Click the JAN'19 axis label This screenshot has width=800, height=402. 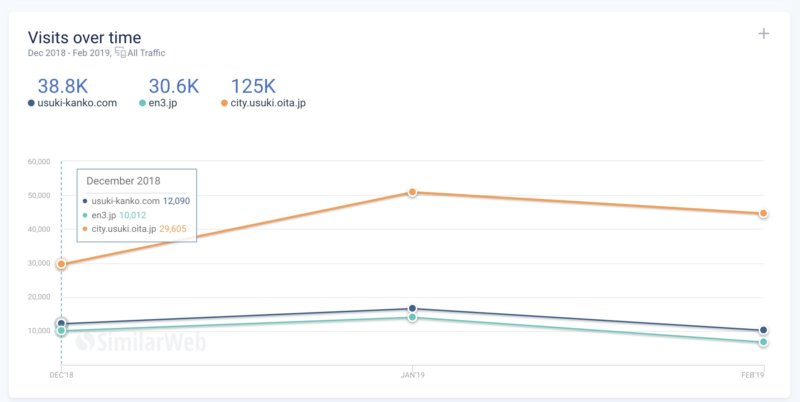(412, 374)
